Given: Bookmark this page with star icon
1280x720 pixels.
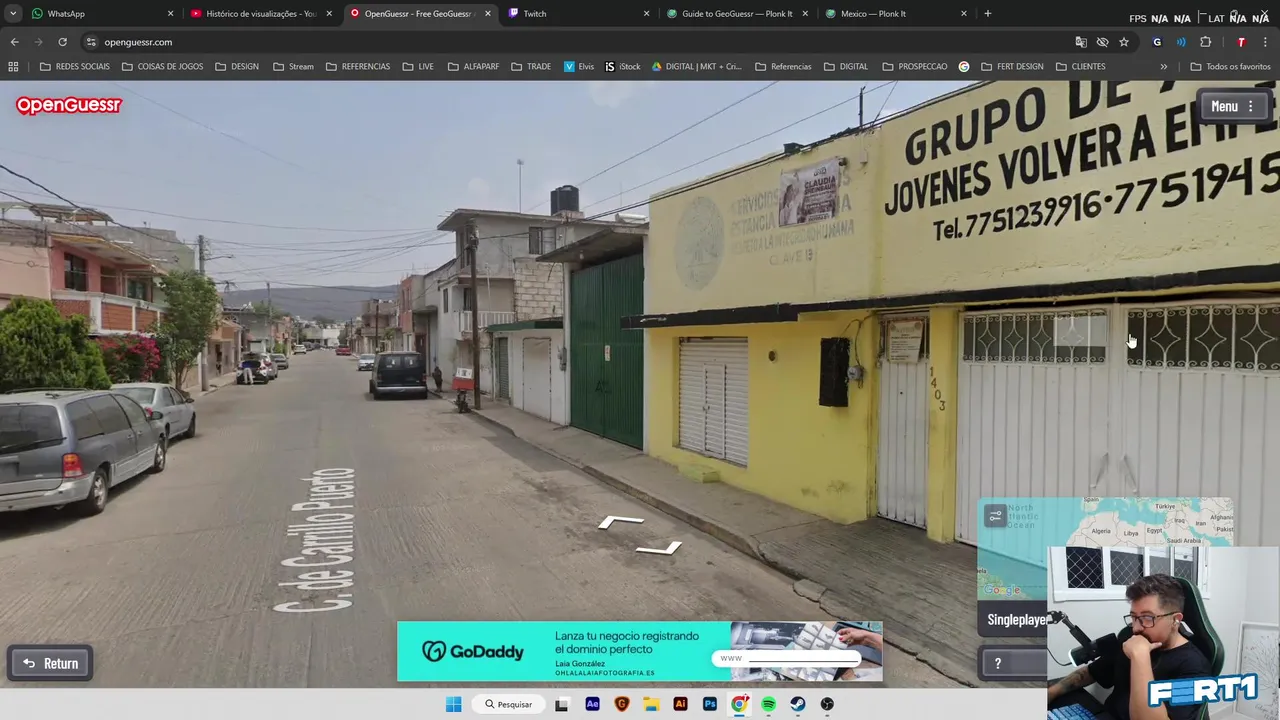Looking at the screenshot, I should [1124, 42].
